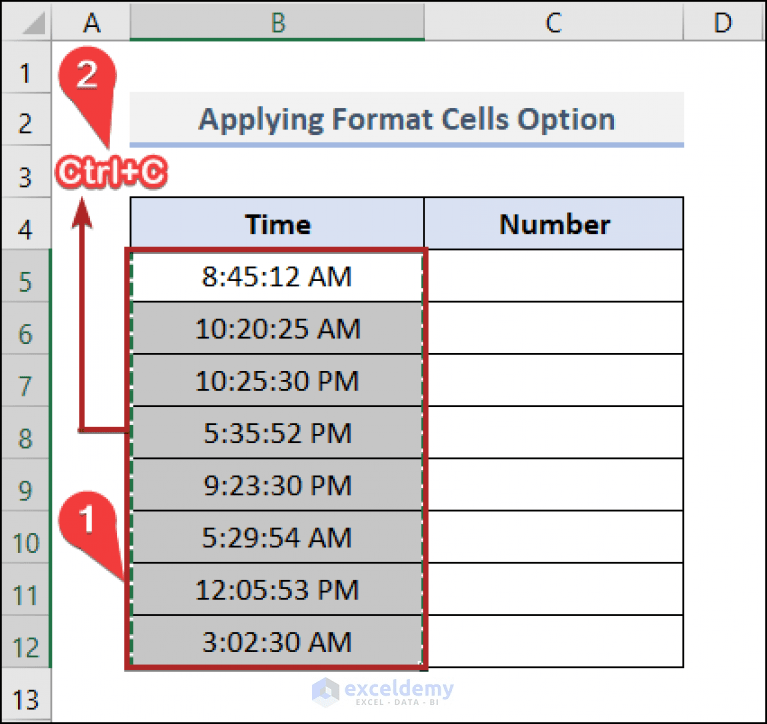Select row 13 header

point(26,695)
